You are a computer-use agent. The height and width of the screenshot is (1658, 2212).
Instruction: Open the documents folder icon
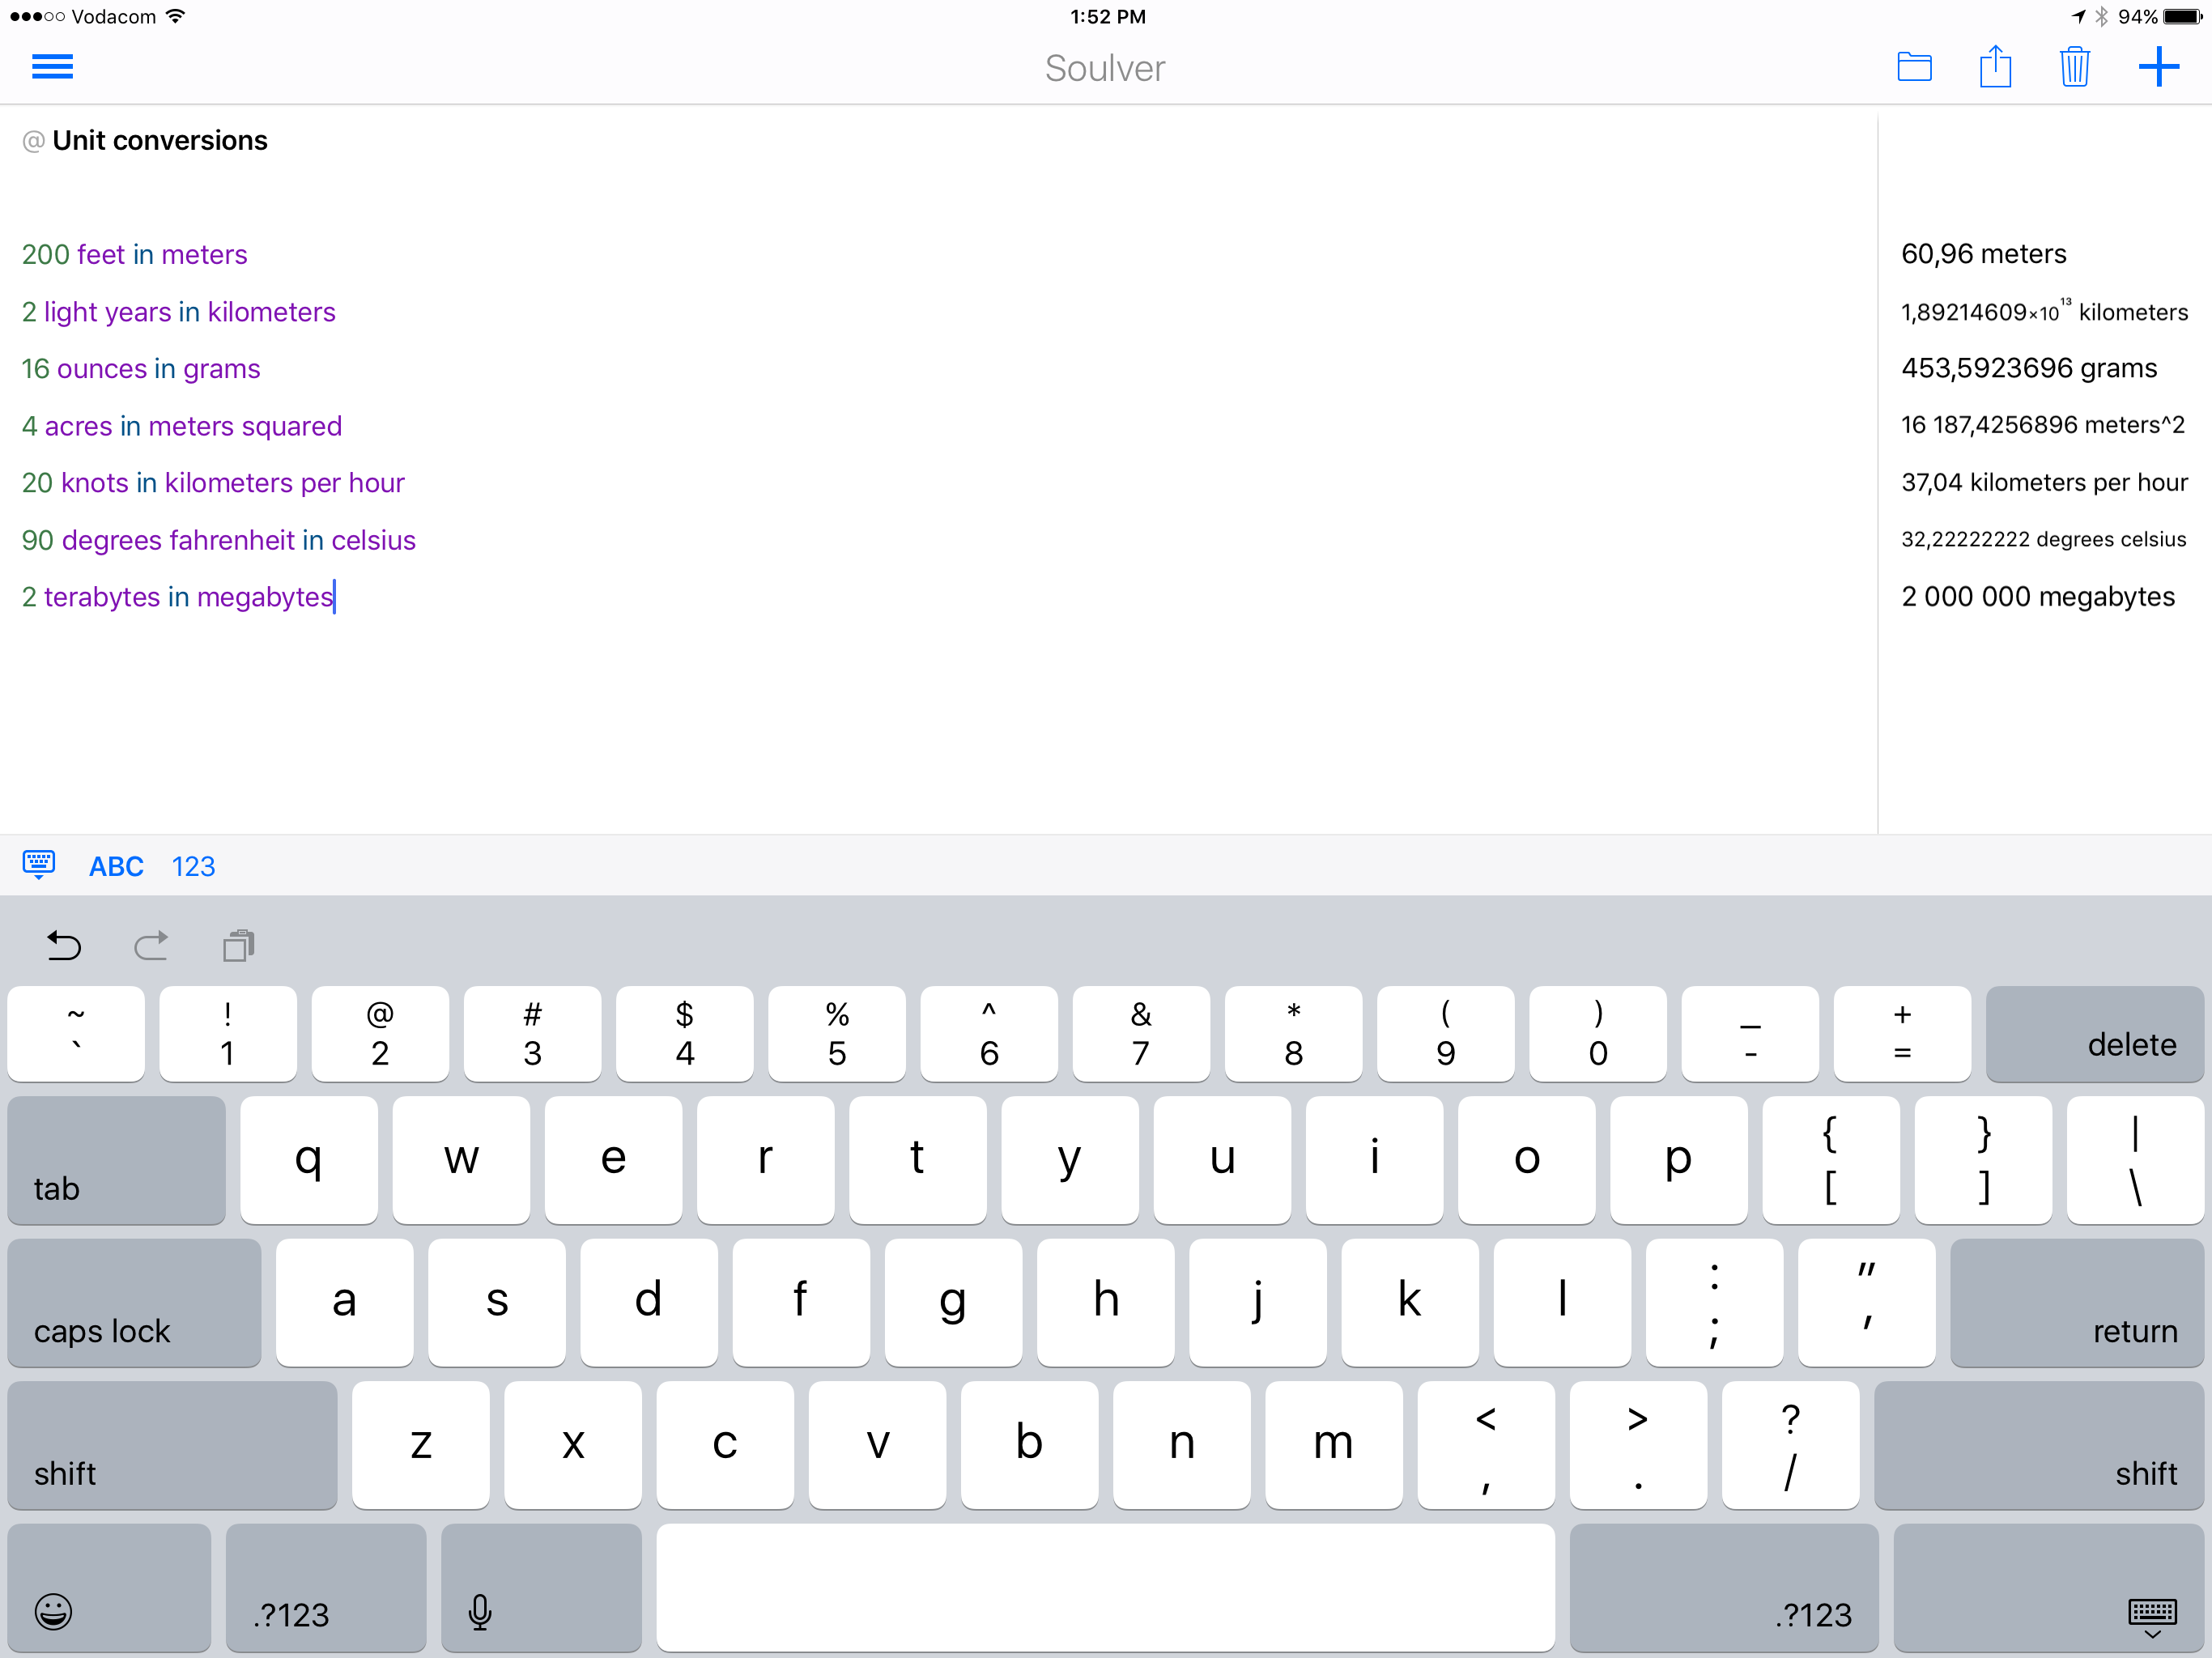[x=1914, y=67]
